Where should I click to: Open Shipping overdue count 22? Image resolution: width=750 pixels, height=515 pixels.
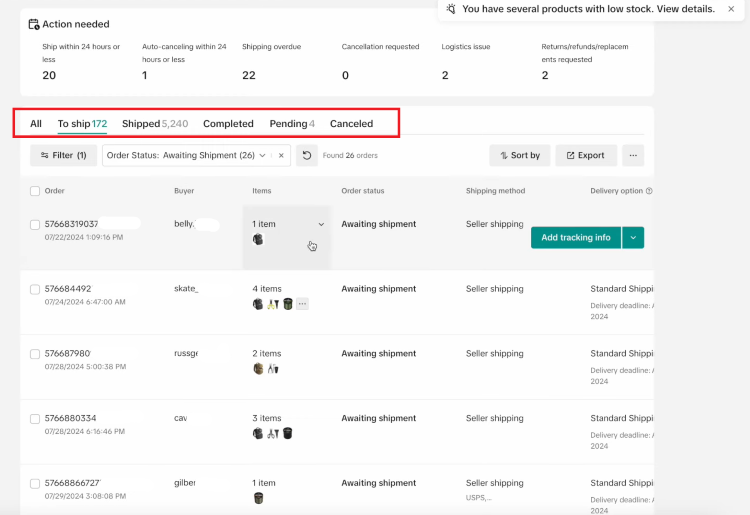[x=249, y=76]
